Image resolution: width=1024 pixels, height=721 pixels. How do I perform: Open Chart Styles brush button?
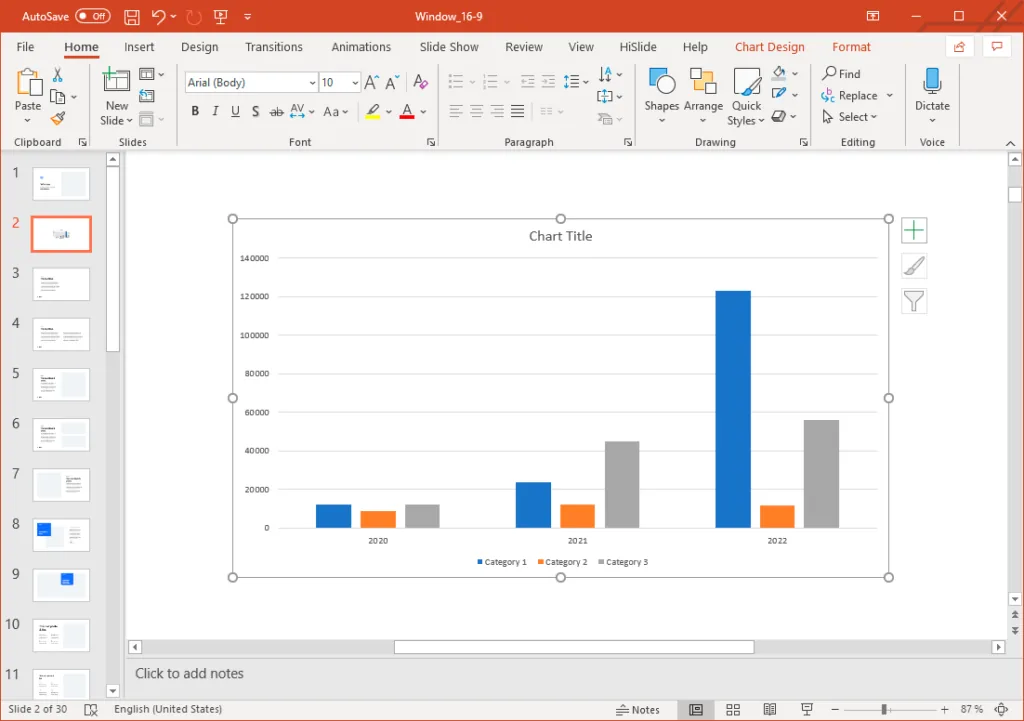click(914, 266)
